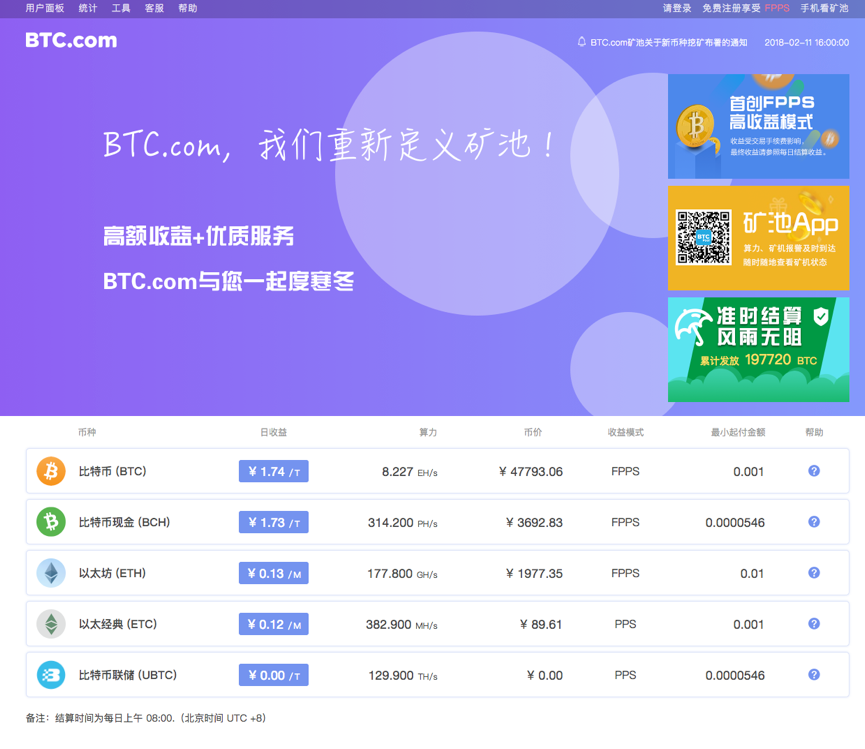Click the 129.900 TH/s hashrate value
This screenshot has height=749, width=865.
(403, 675)
